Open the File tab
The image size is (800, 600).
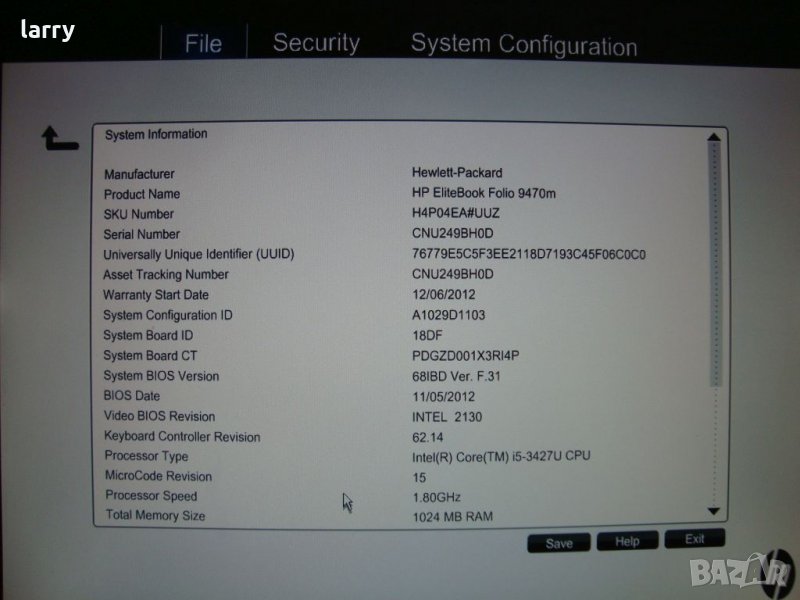(x=203, y=44)
